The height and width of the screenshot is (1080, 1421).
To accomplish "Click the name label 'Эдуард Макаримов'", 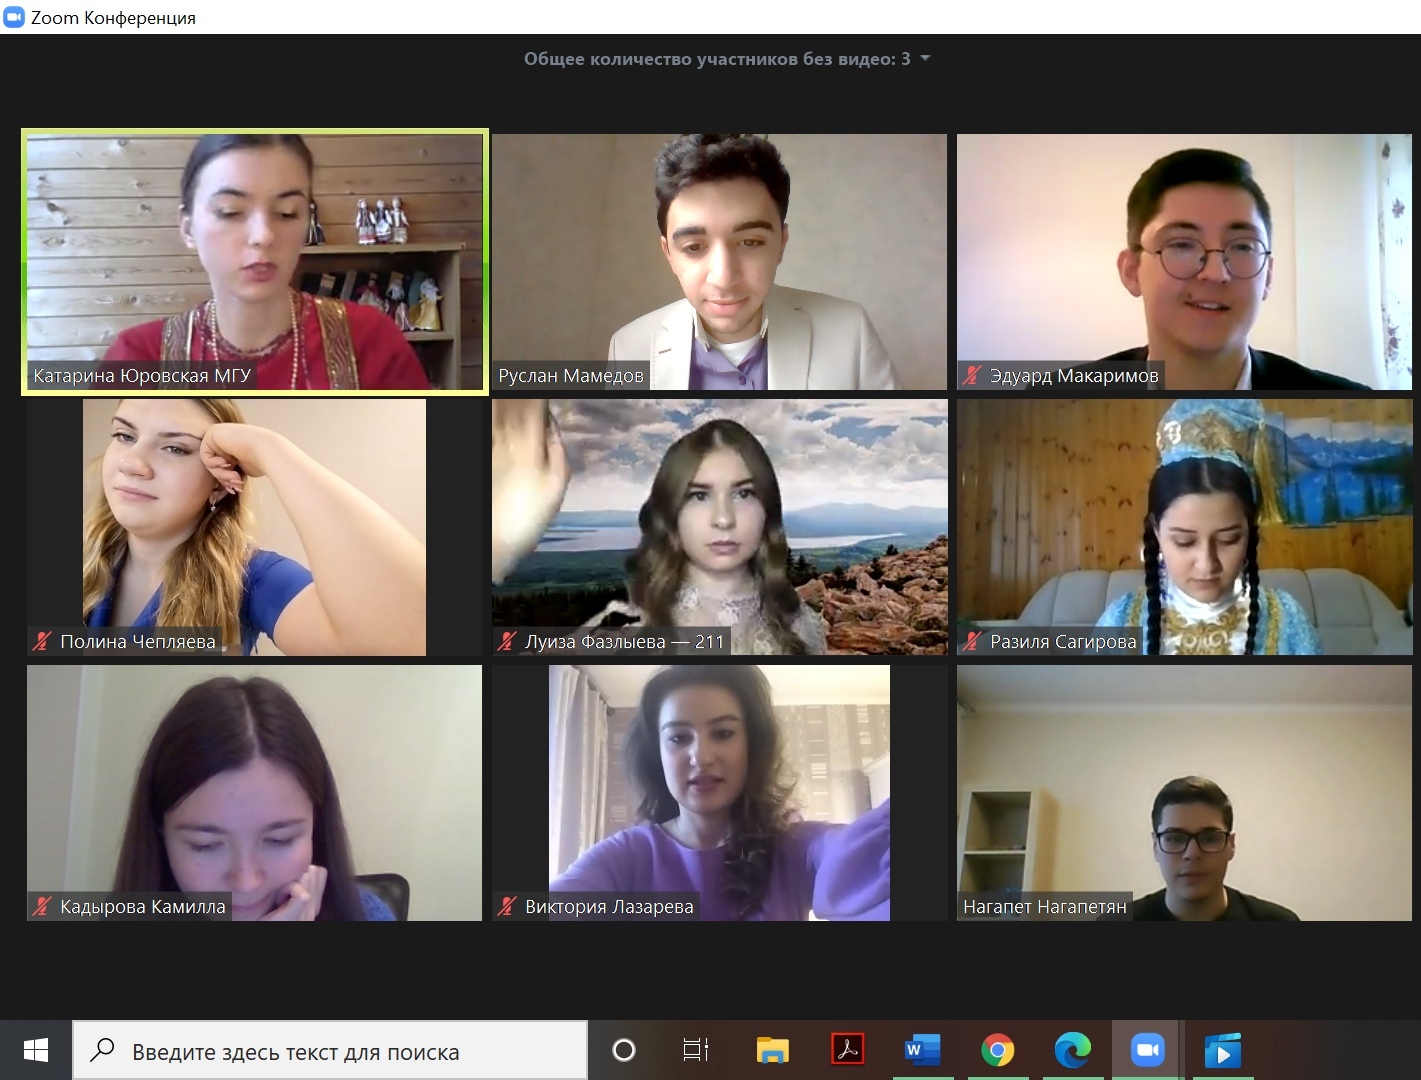I will pyautogui.click(x=1074, y=376).
